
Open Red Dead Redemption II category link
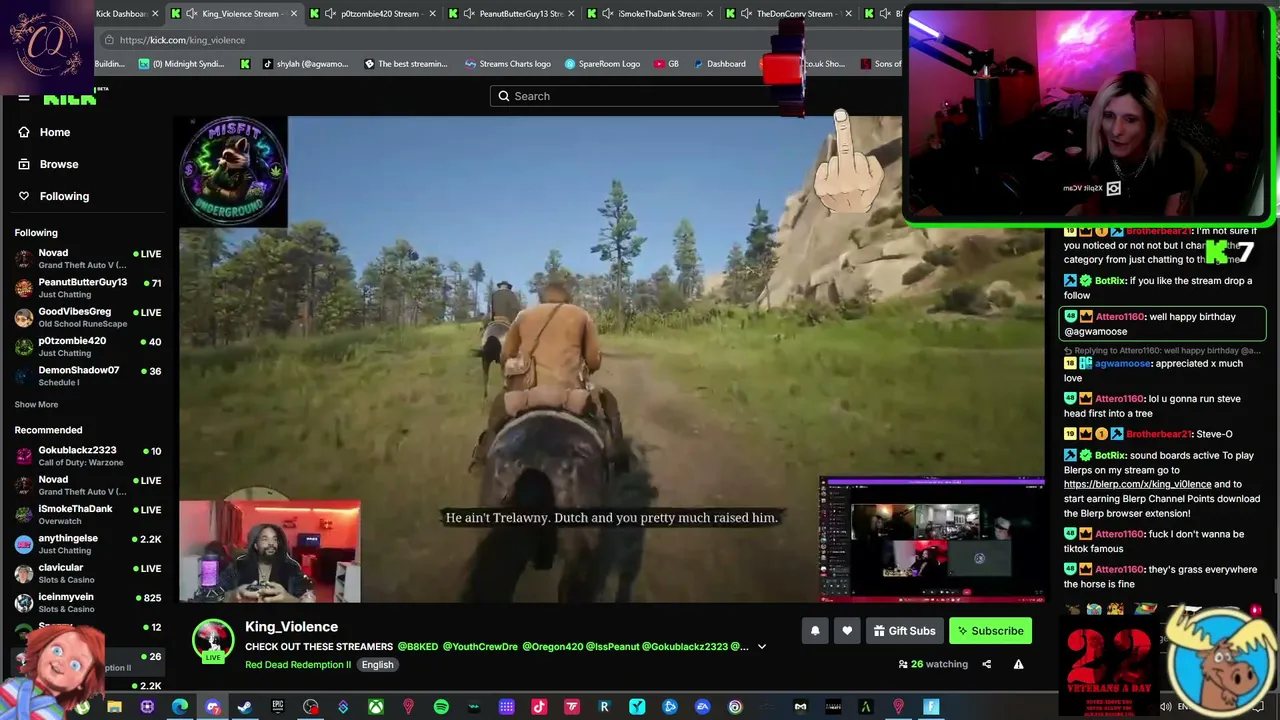(298, 665)
